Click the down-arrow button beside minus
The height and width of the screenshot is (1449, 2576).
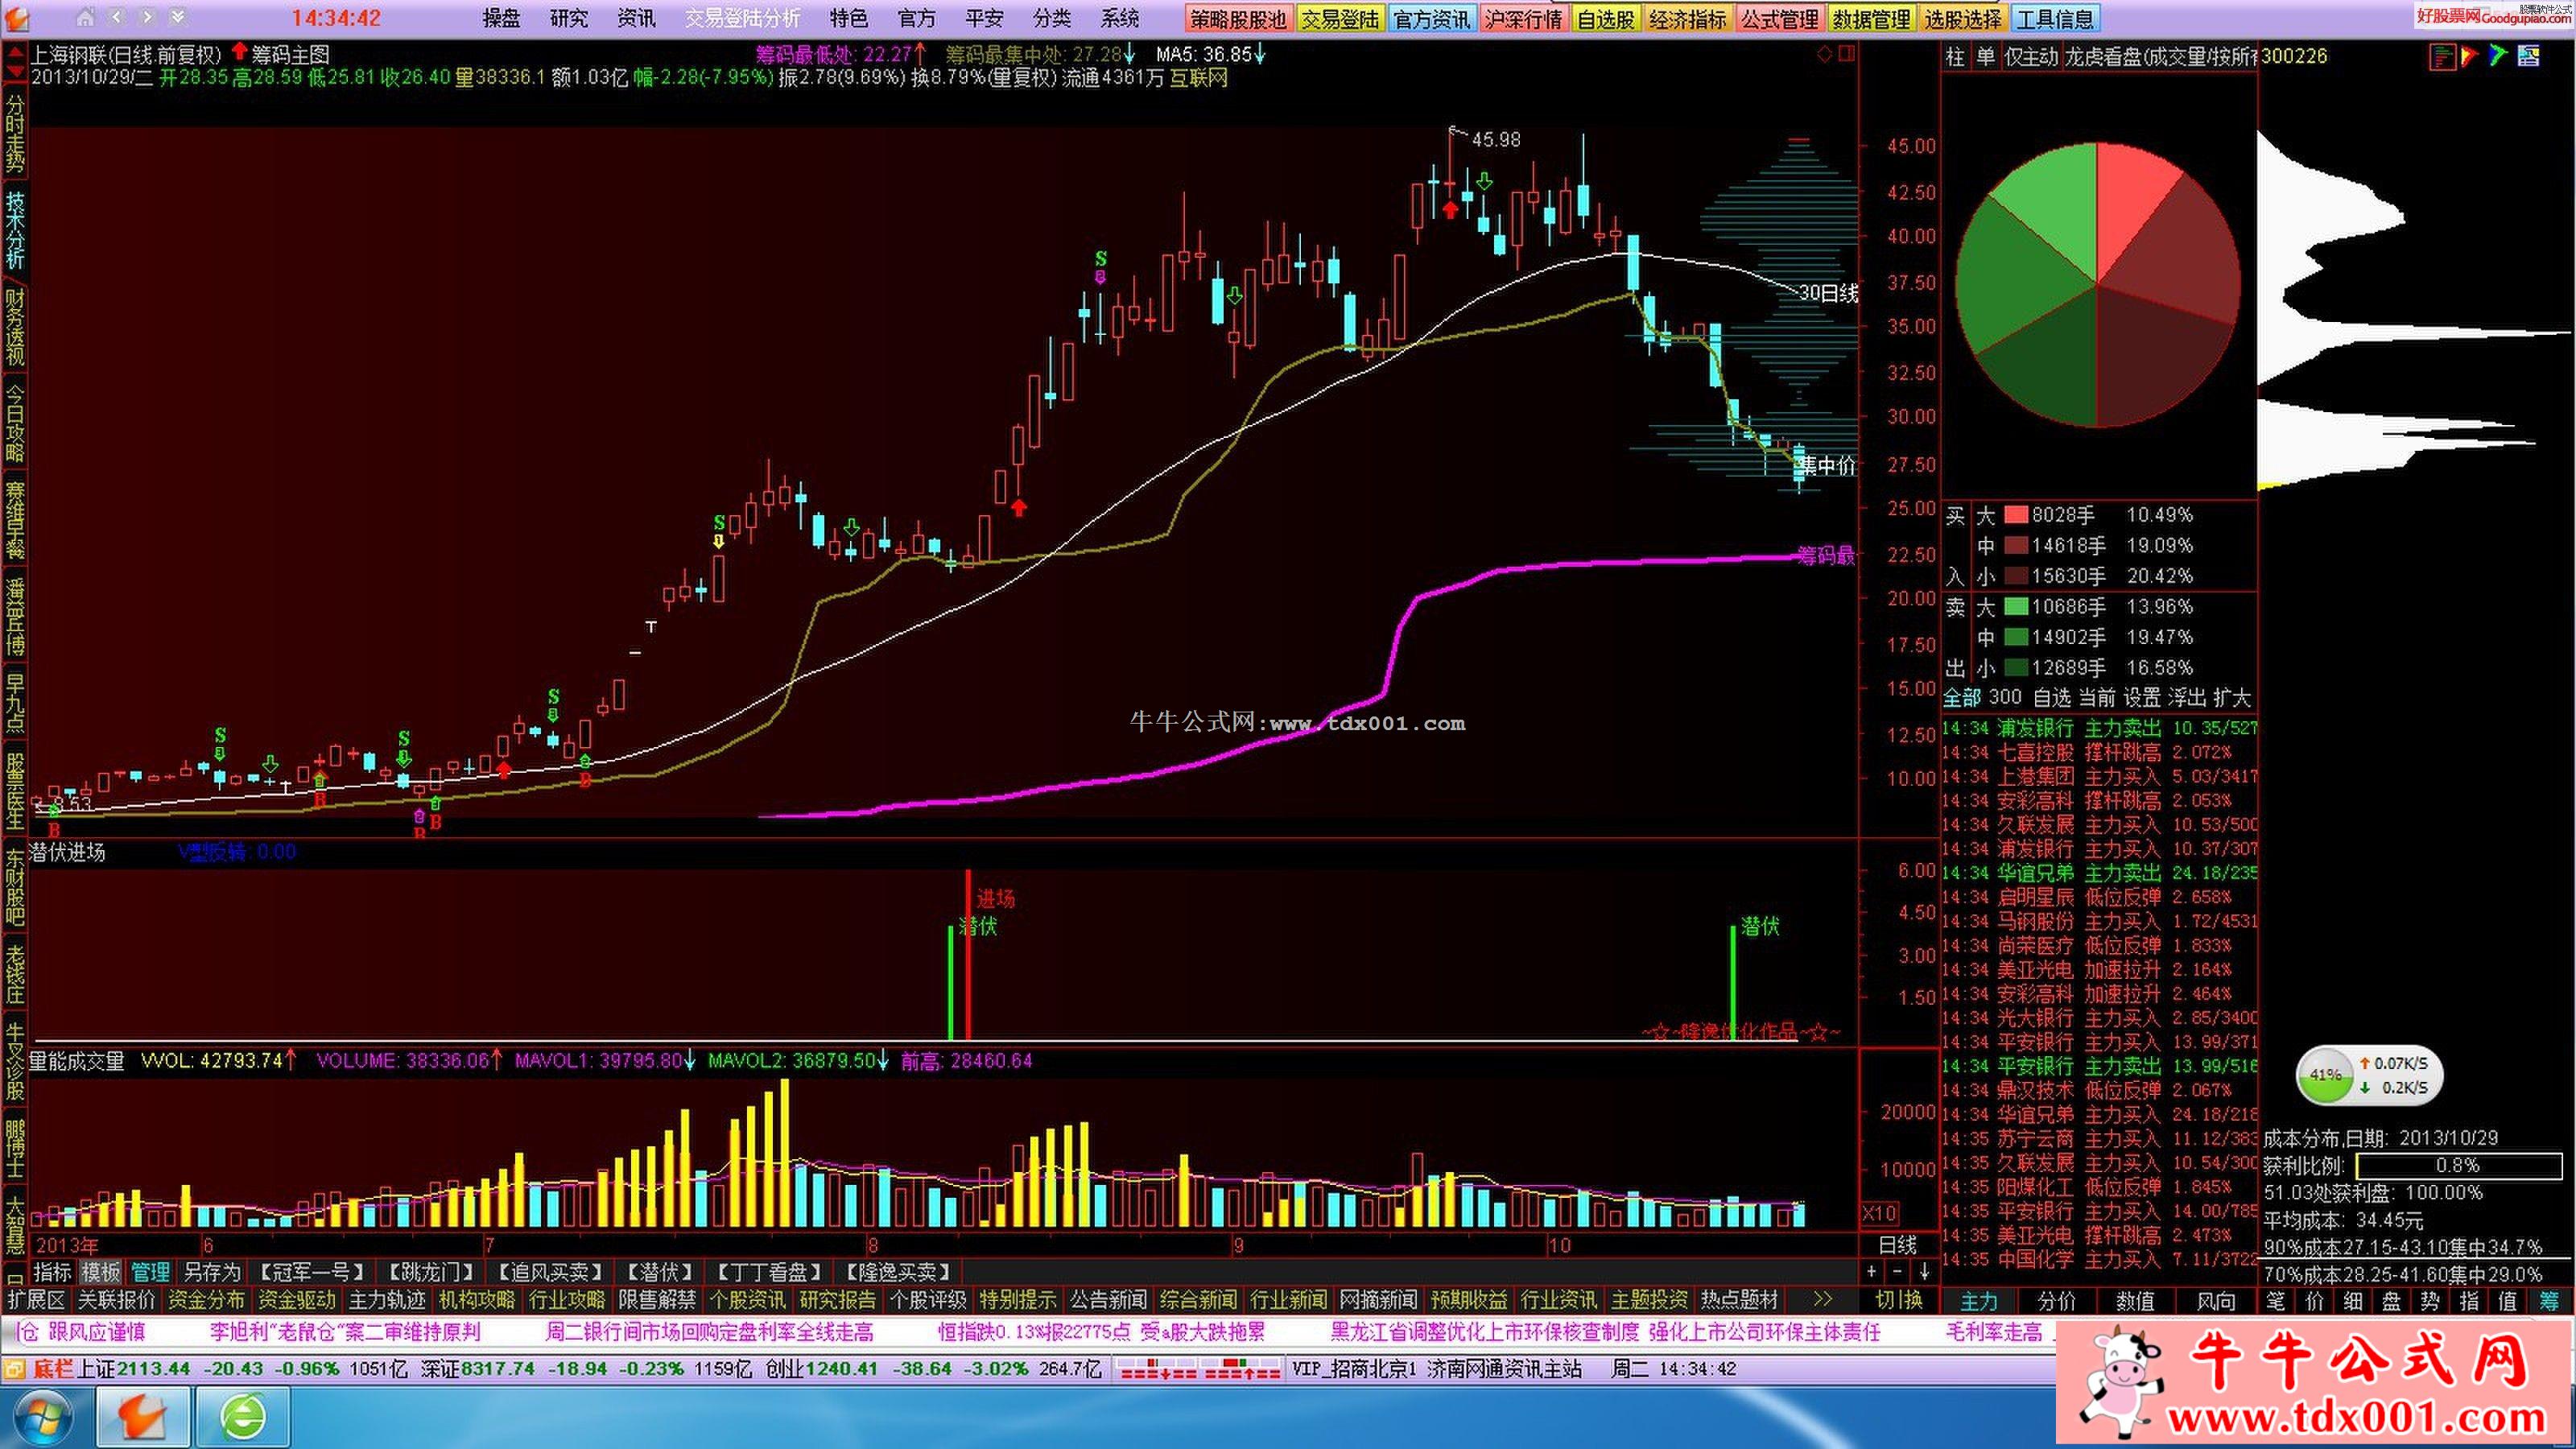point(1924,1271)
